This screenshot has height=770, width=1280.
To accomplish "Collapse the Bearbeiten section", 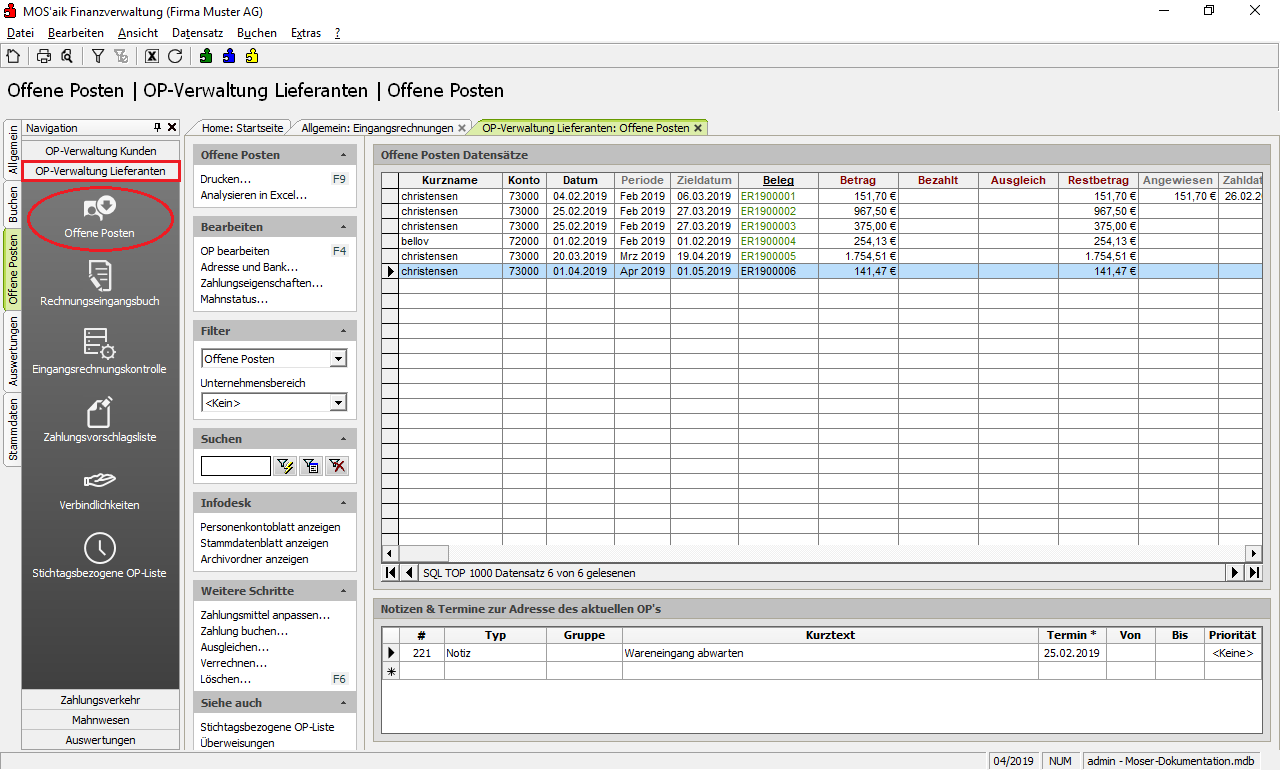I will coord(344,227).
